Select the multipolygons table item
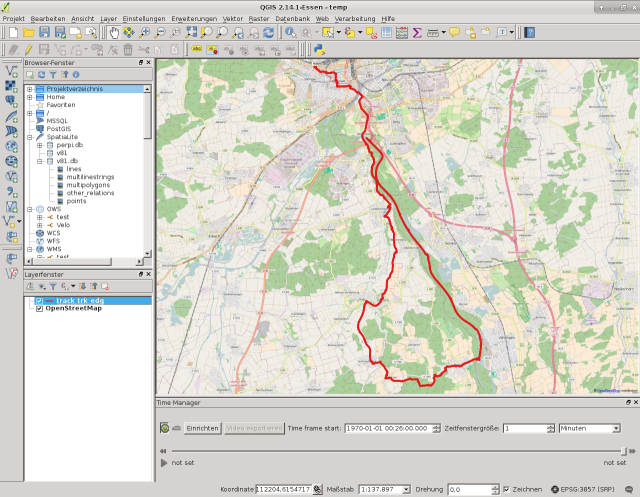 [x=88, y=185]
